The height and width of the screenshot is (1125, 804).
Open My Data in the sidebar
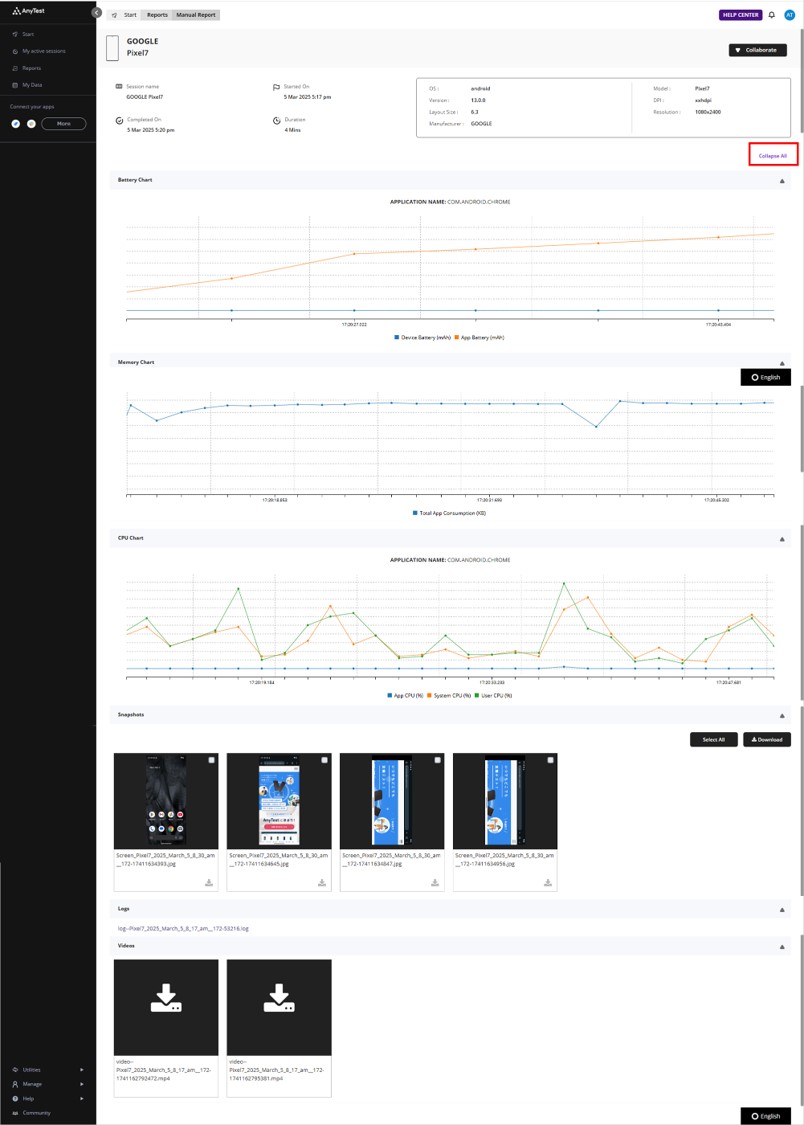32,85
